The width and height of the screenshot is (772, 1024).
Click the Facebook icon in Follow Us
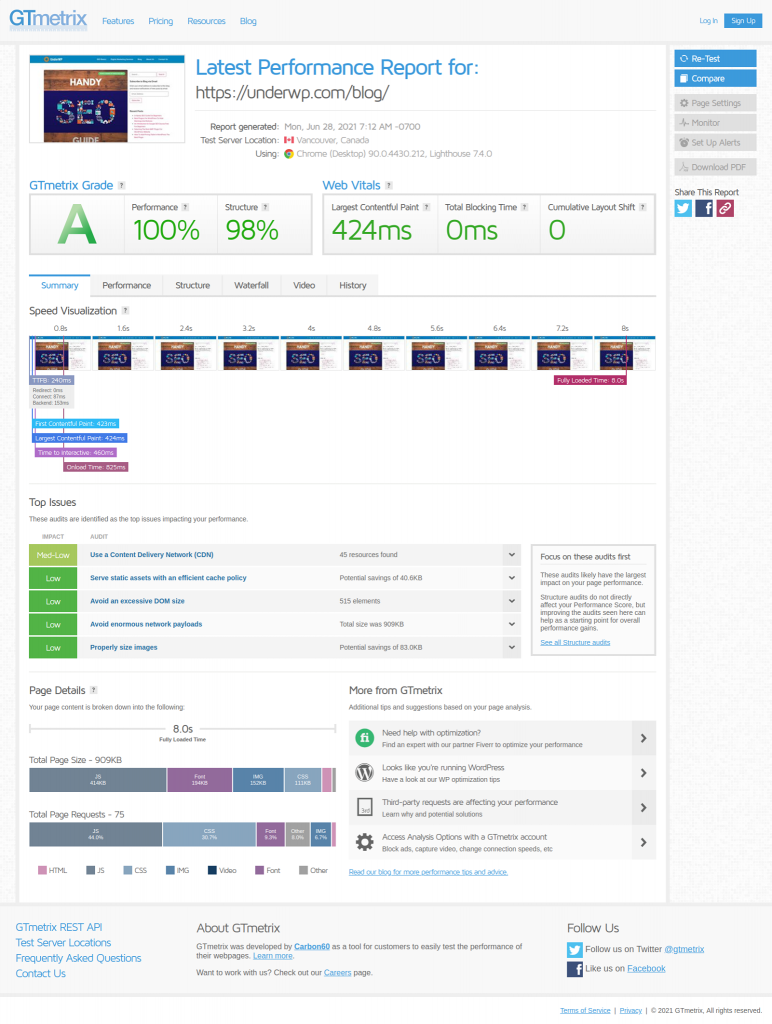click(x=575, y=969)
